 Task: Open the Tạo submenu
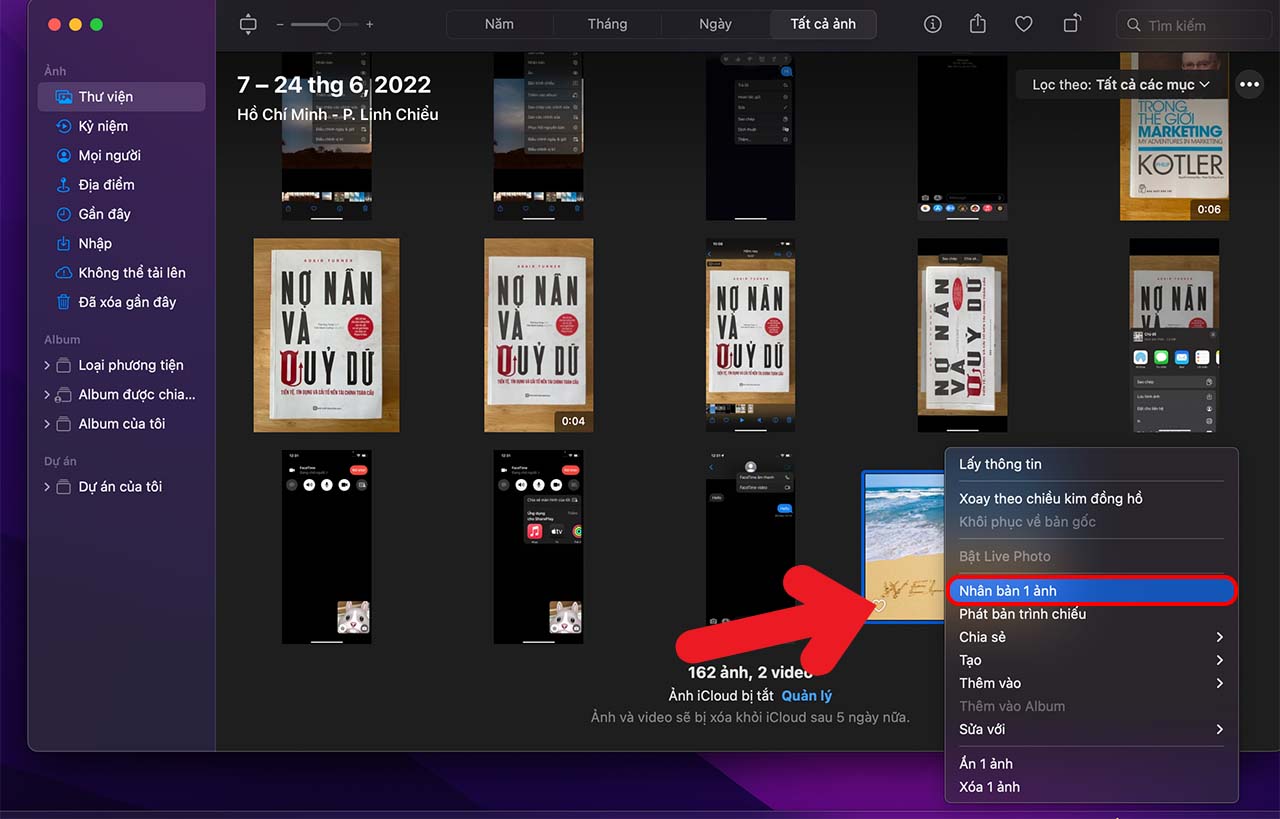(1092, 660)
